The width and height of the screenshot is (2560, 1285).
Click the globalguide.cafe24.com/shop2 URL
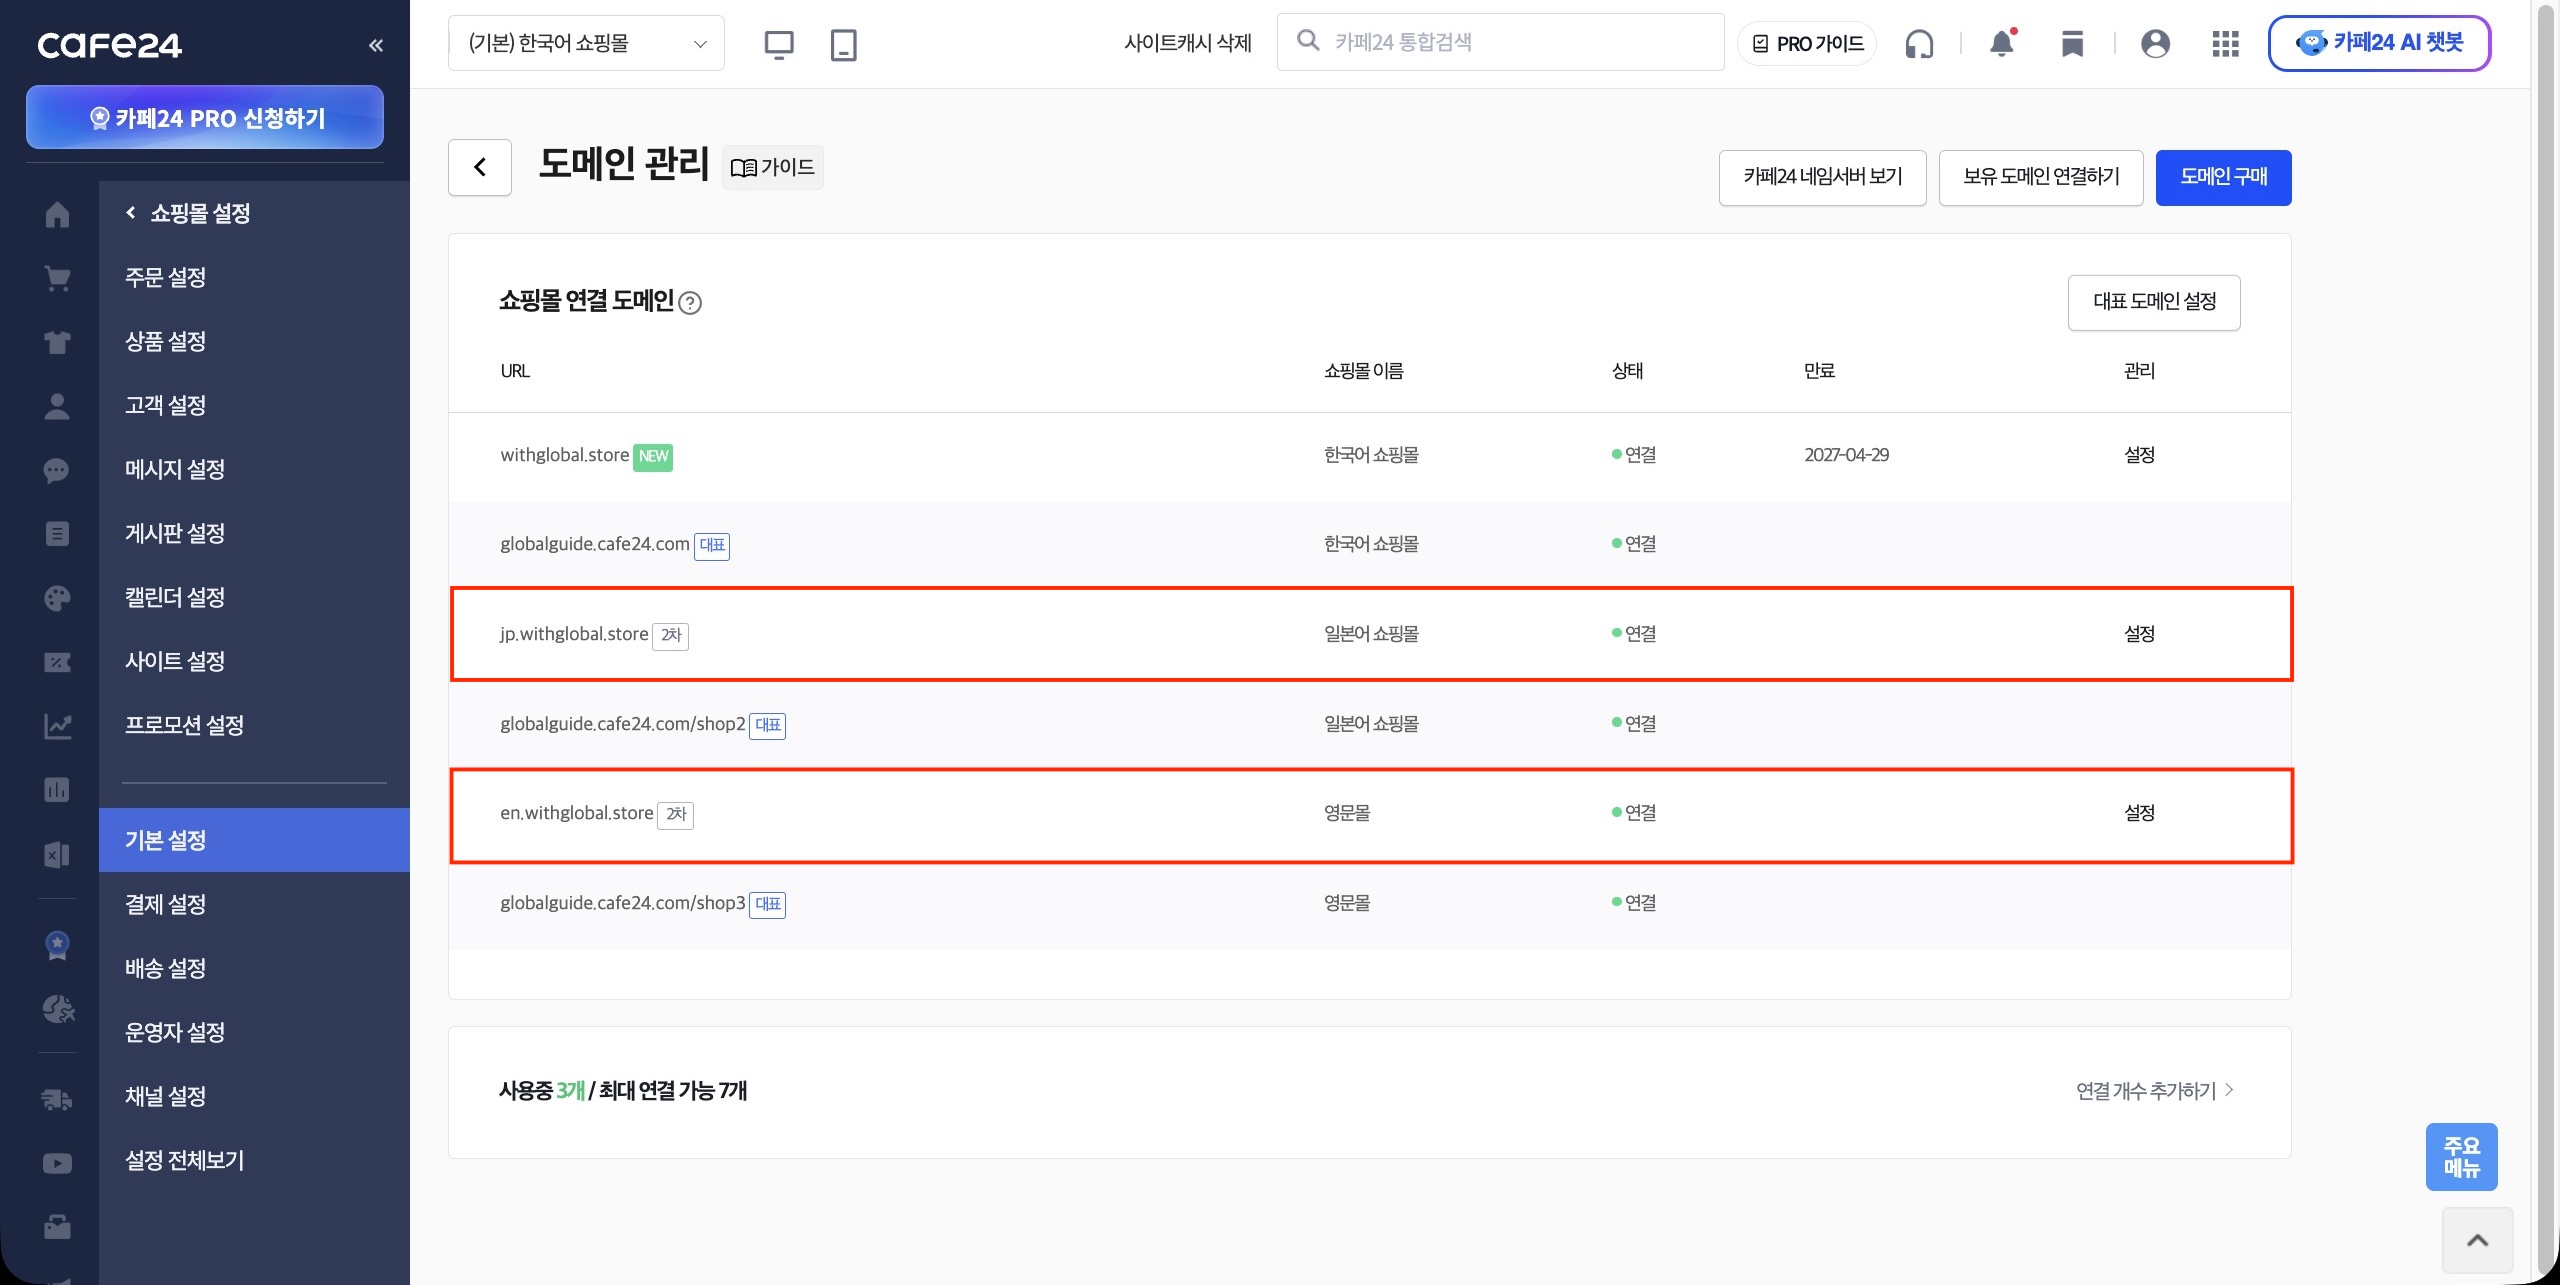[622, 724]
